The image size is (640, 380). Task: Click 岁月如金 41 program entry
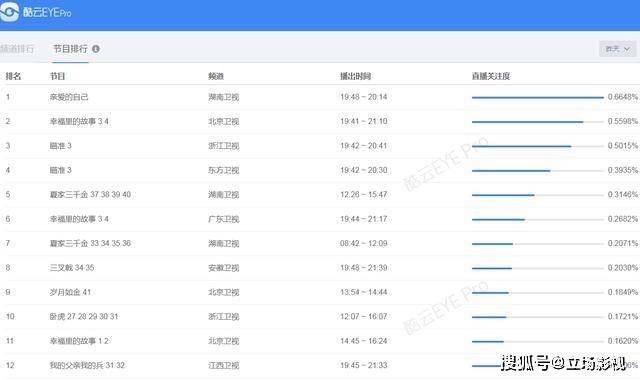pos(70,292)
